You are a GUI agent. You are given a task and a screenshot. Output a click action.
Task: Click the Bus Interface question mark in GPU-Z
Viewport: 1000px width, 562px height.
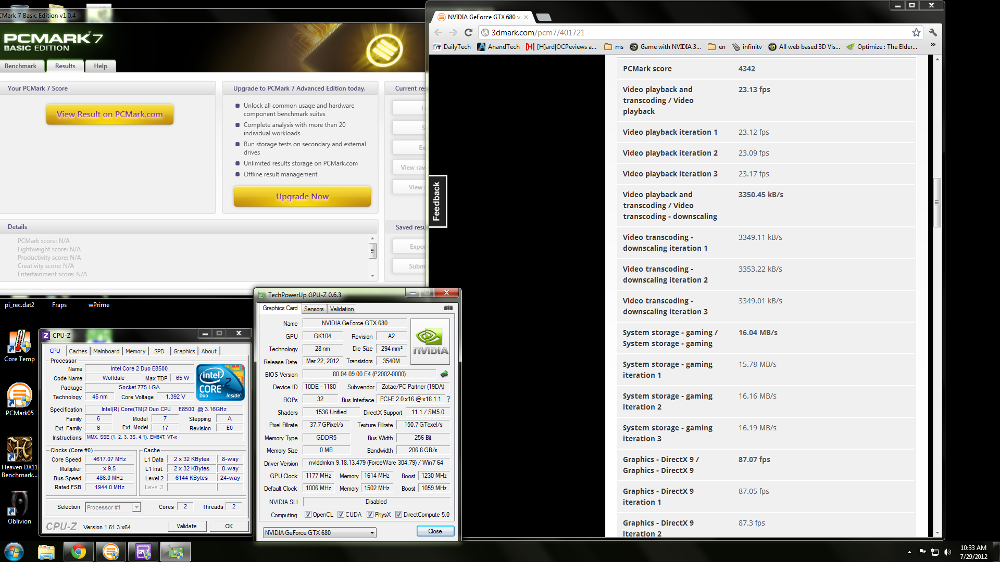click(448, 399)
